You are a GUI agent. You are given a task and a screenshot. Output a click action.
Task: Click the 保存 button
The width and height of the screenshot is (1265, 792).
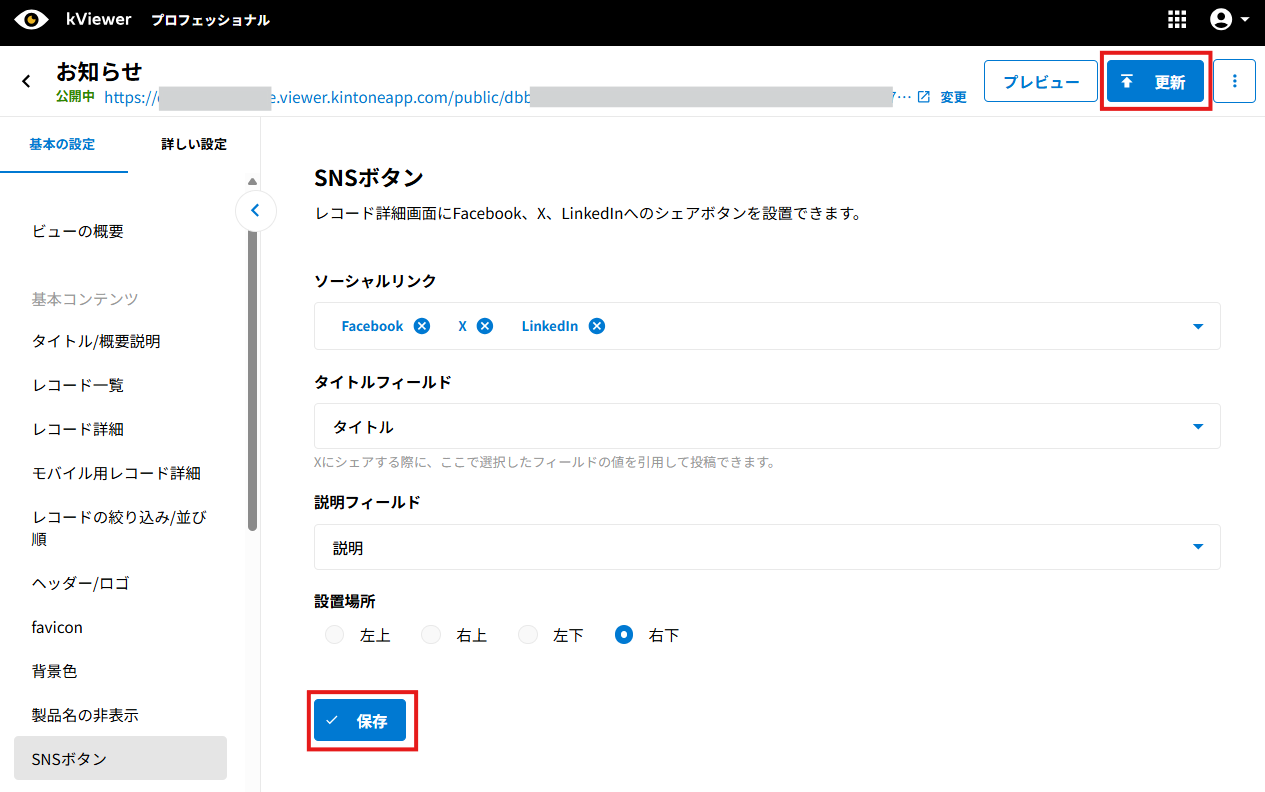(360, 721)
